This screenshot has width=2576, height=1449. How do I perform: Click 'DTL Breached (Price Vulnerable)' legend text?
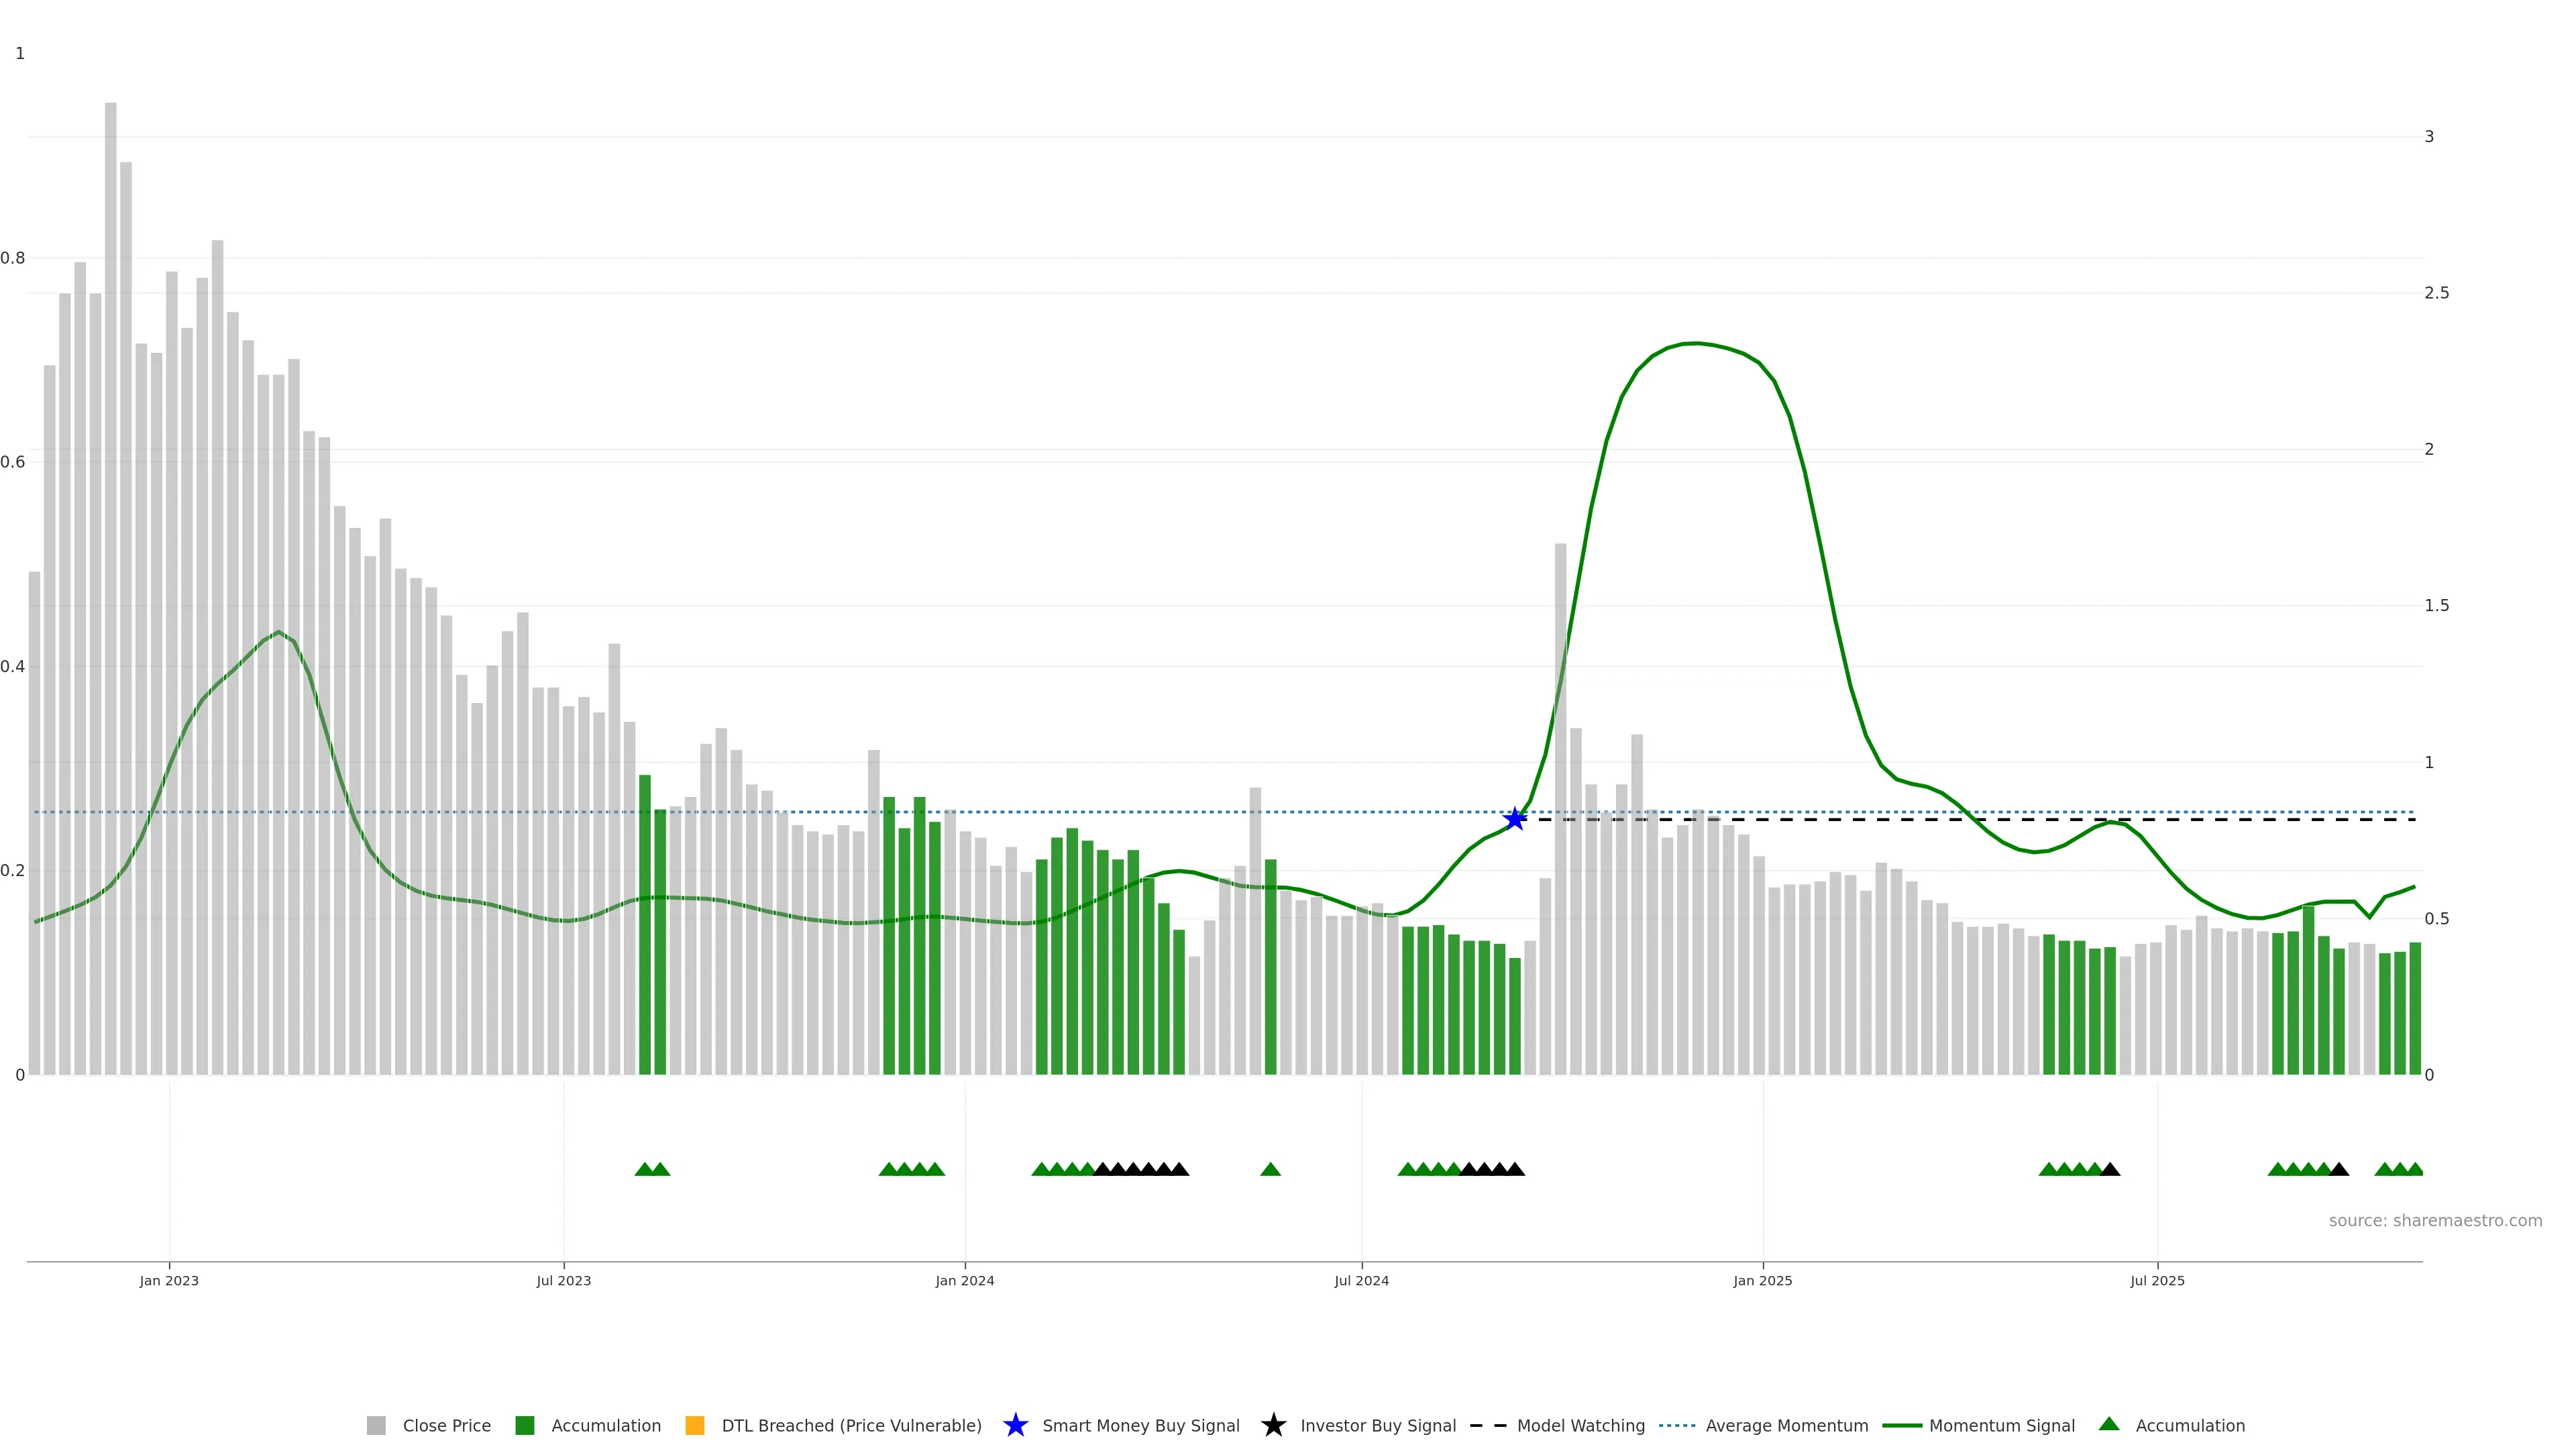[x=851, y=1425]
